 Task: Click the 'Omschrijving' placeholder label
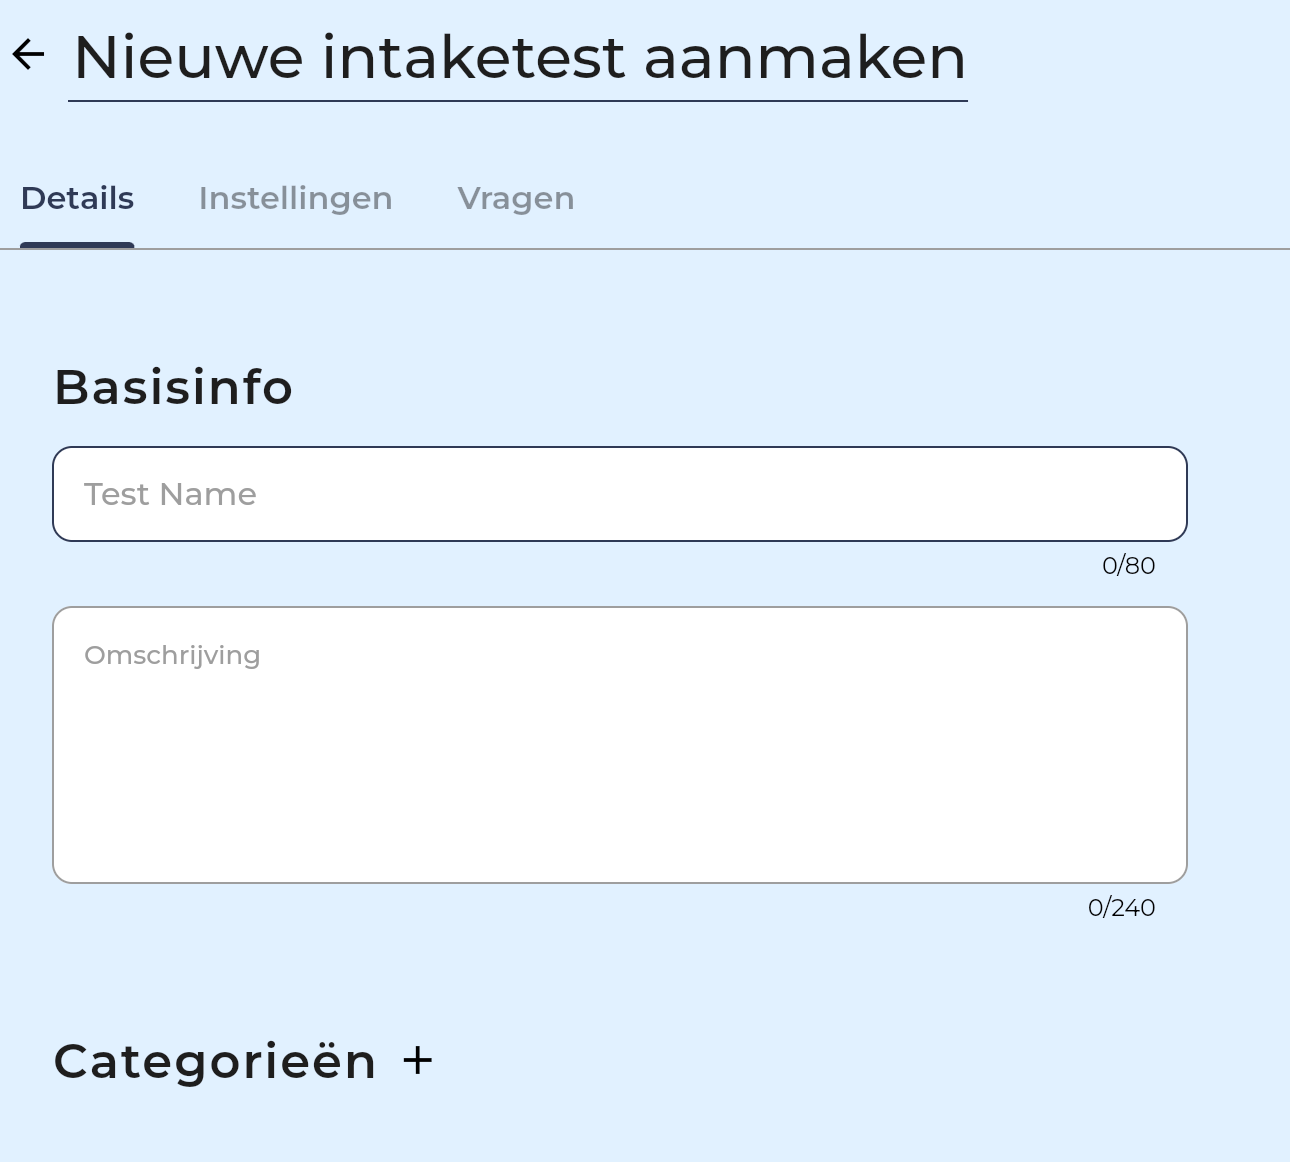tap(172, 655)
